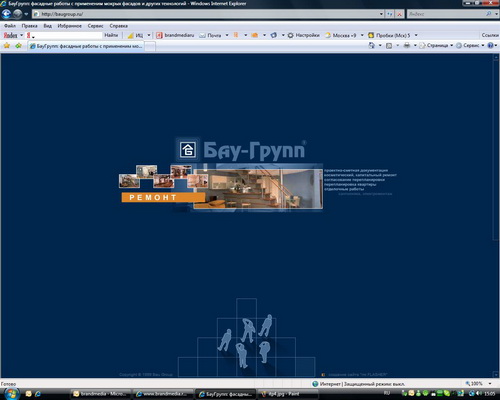
Task: Expand the ИЦ dropdown arrow
Action: pyautogui.click(x=149, y=35)
